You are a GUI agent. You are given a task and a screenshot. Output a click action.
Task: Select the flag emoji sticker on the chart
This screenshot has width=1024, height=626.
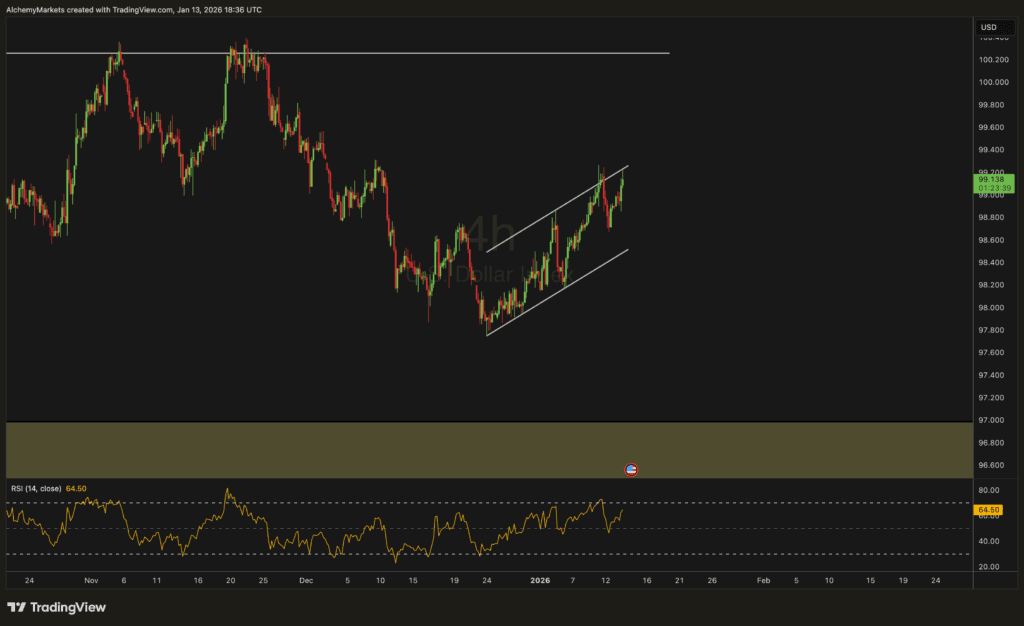631,469
